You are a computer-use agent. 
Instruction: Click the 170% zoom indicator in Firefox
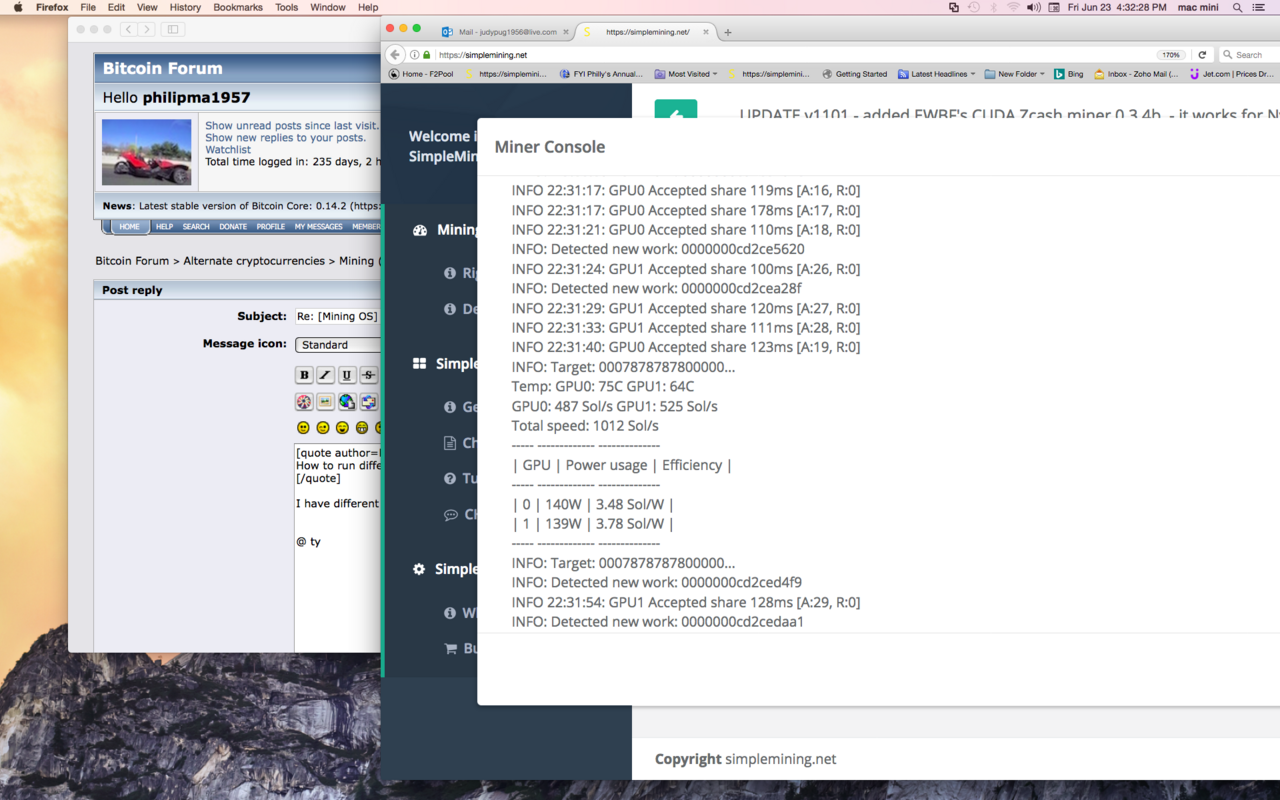(x=1171, y=55)
